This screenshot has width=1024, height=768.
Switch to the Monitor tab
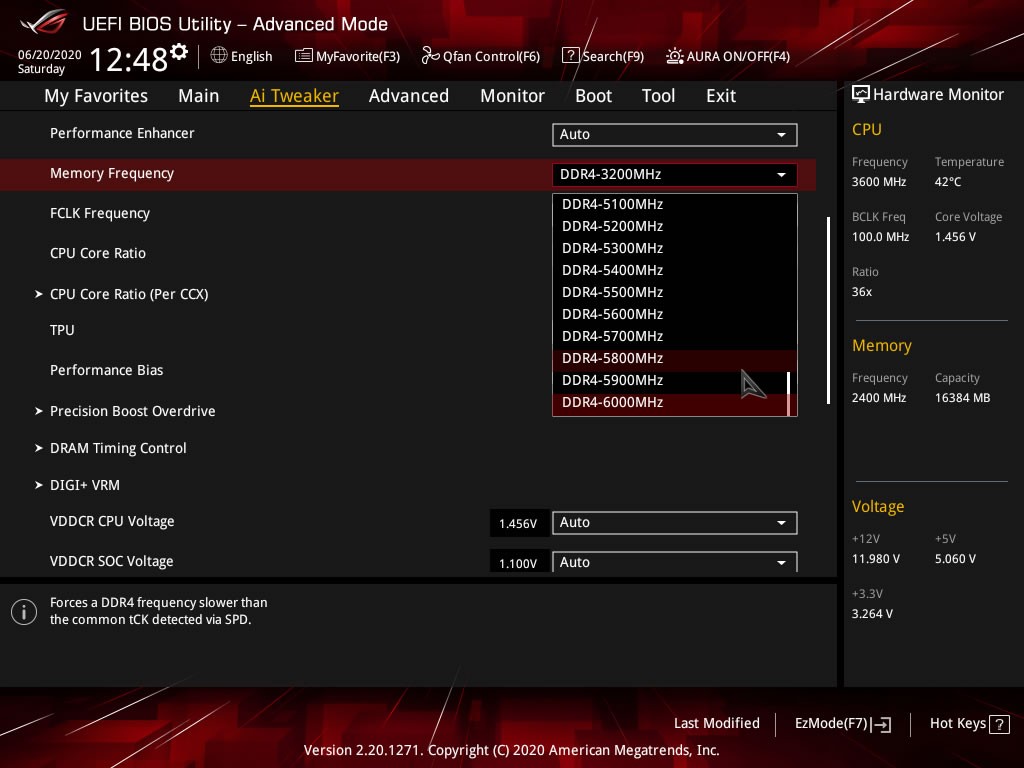point(512,96)
